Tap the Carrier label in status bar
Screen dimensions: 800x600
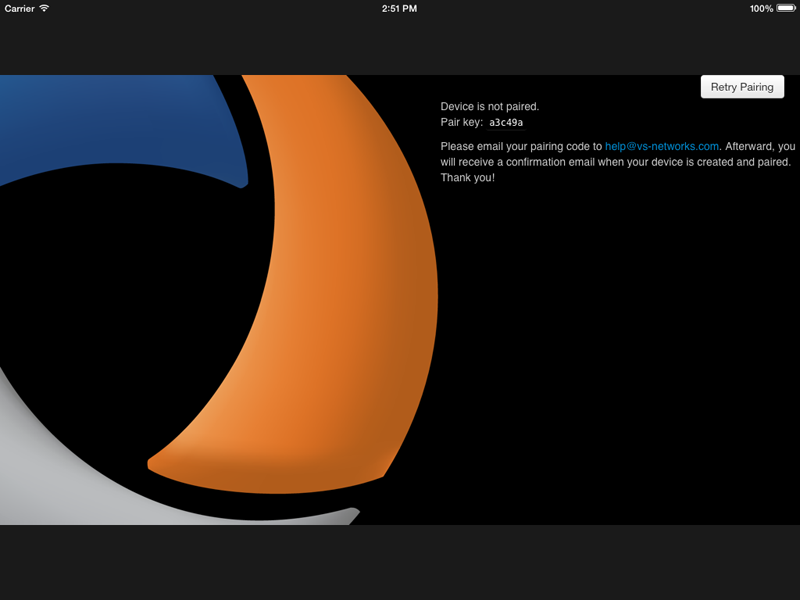[x=19, y=9]
